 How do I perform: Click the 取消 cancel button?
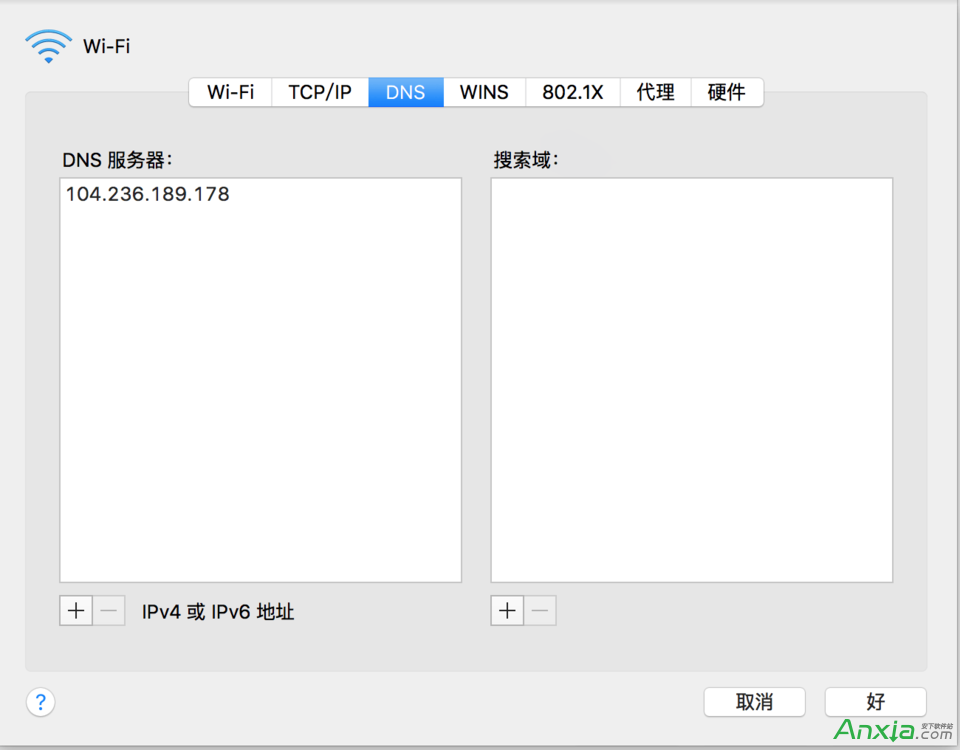click(x=754, y=702)
